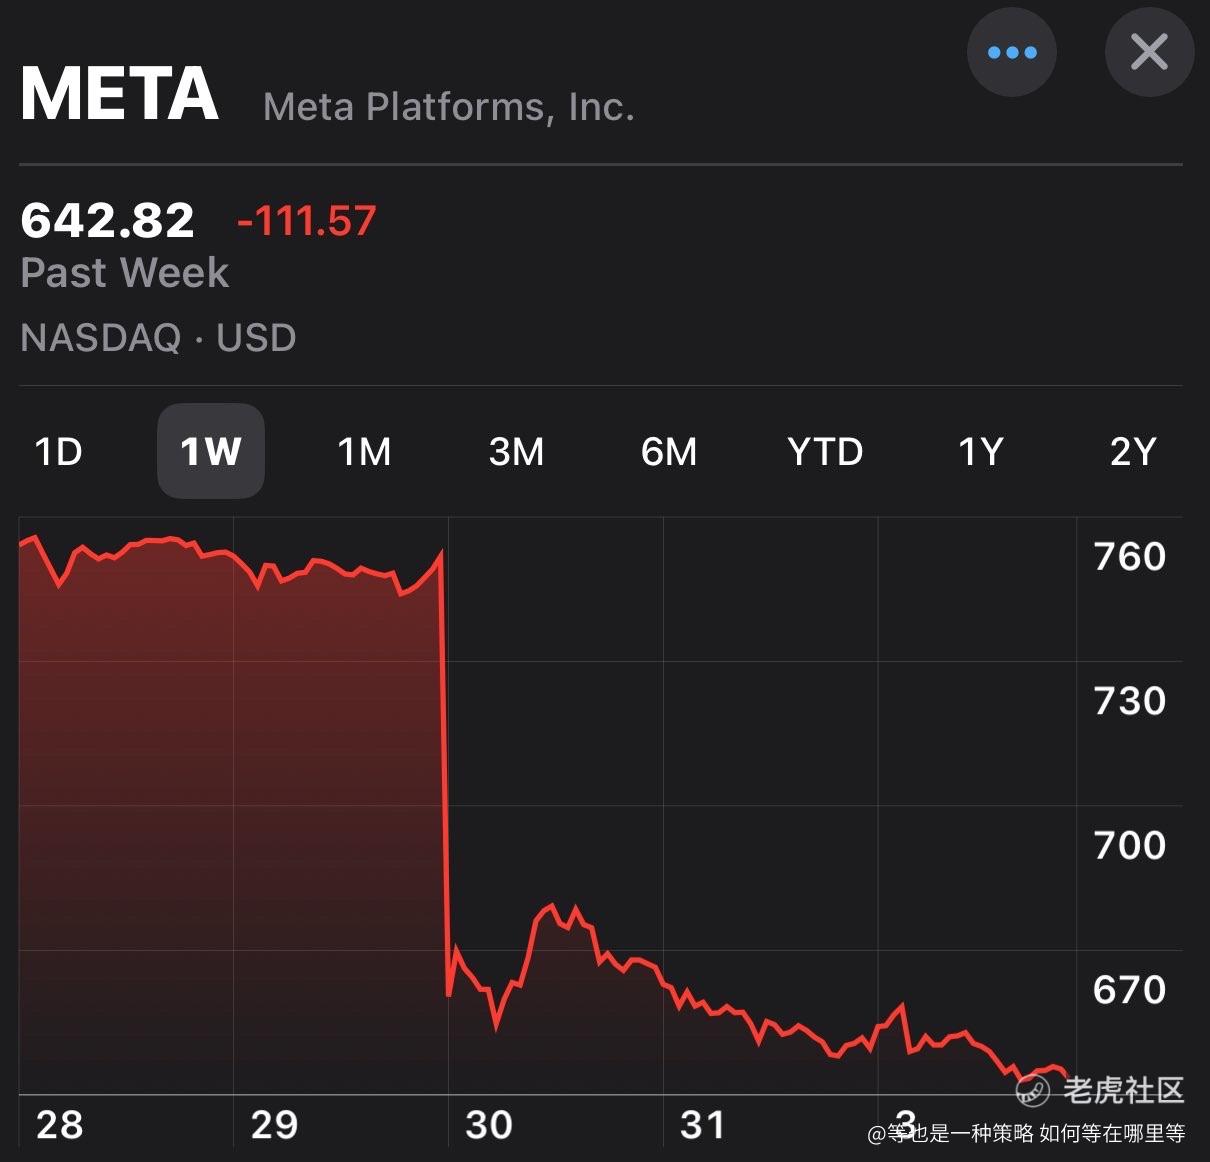1210x1162 pixels.
Task: Click the NASDAQ · USD exchange label
Action: (158, 338)
